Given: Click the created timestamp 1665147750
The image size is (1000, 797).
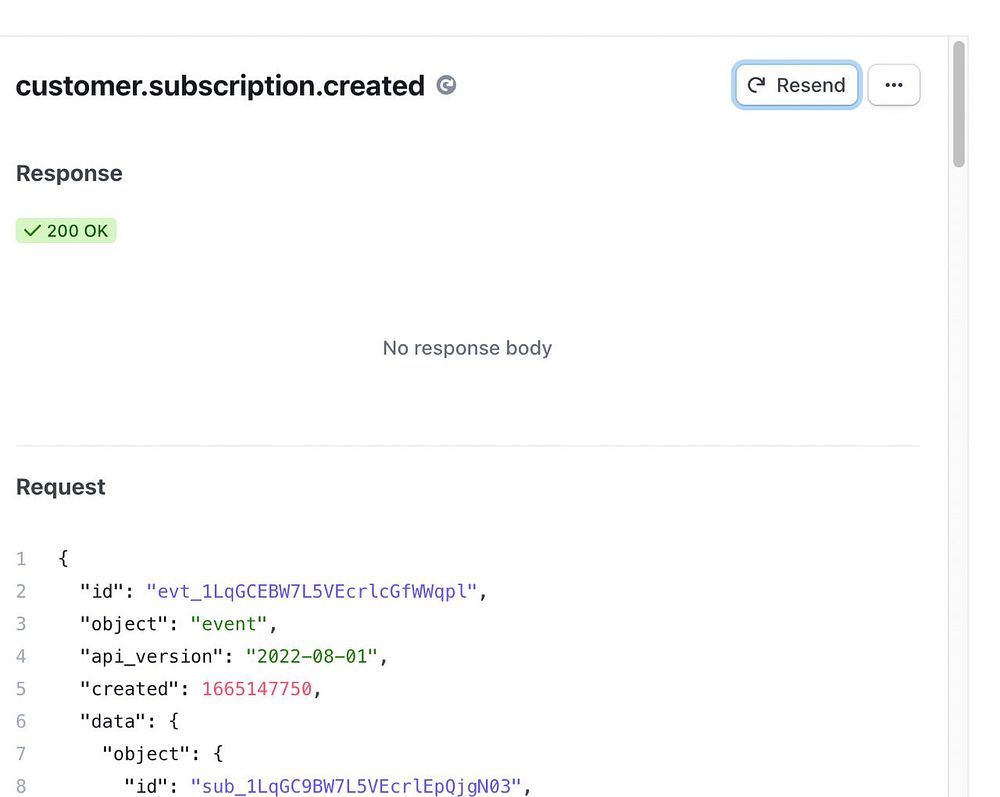Looking at the screenshot, I should point(256,689).
